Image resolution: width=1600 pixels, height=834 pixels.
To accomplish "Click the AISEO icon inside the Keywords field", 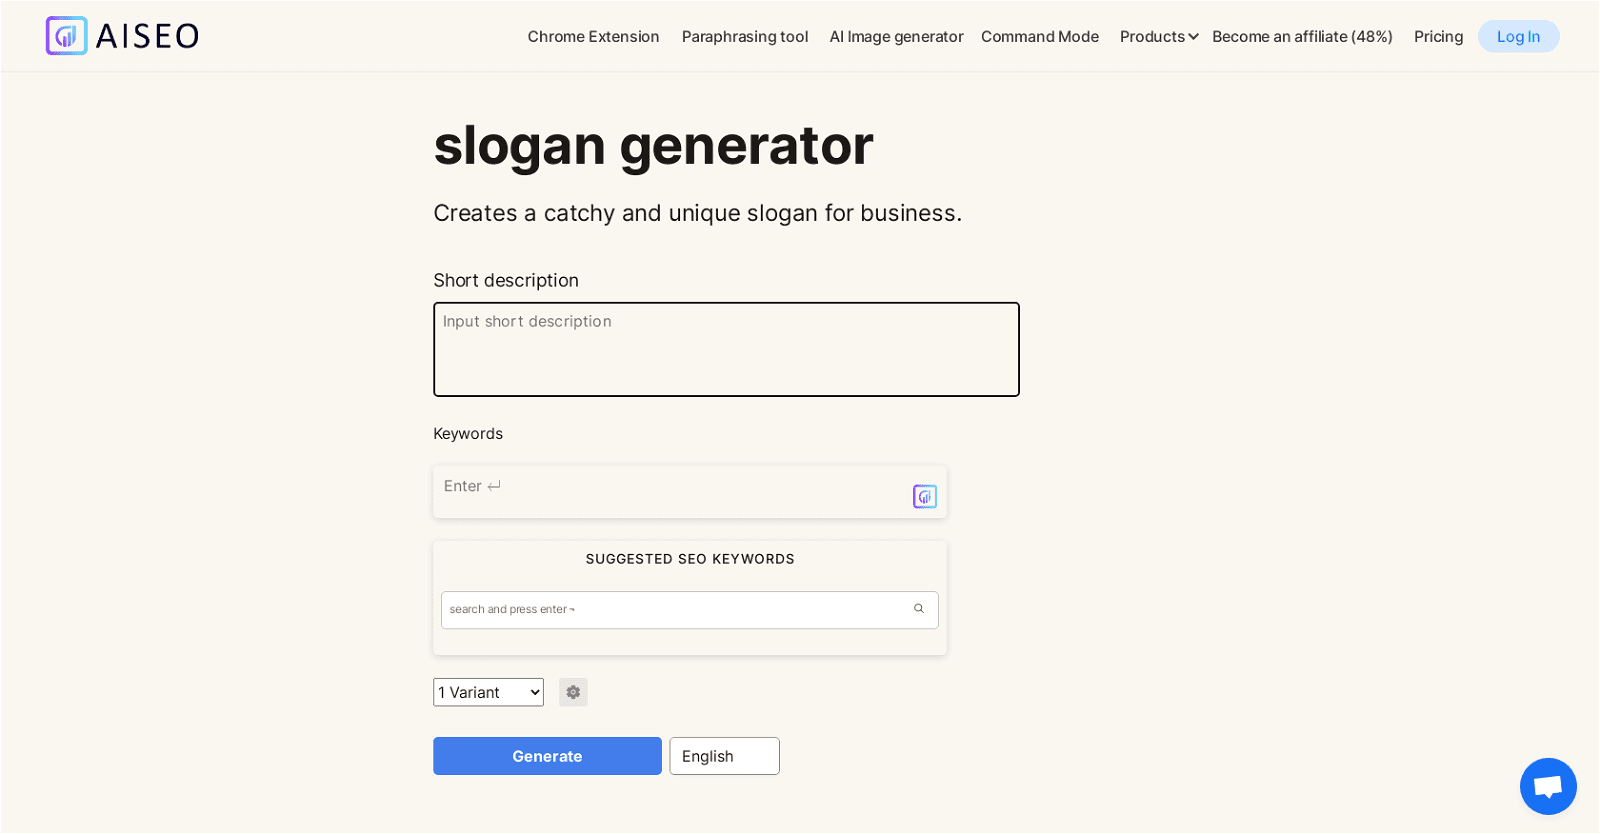I will pos(924,496).
